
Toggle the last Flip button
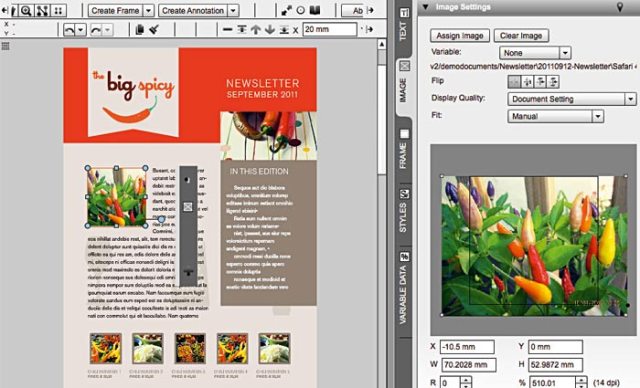click(553, 82)
